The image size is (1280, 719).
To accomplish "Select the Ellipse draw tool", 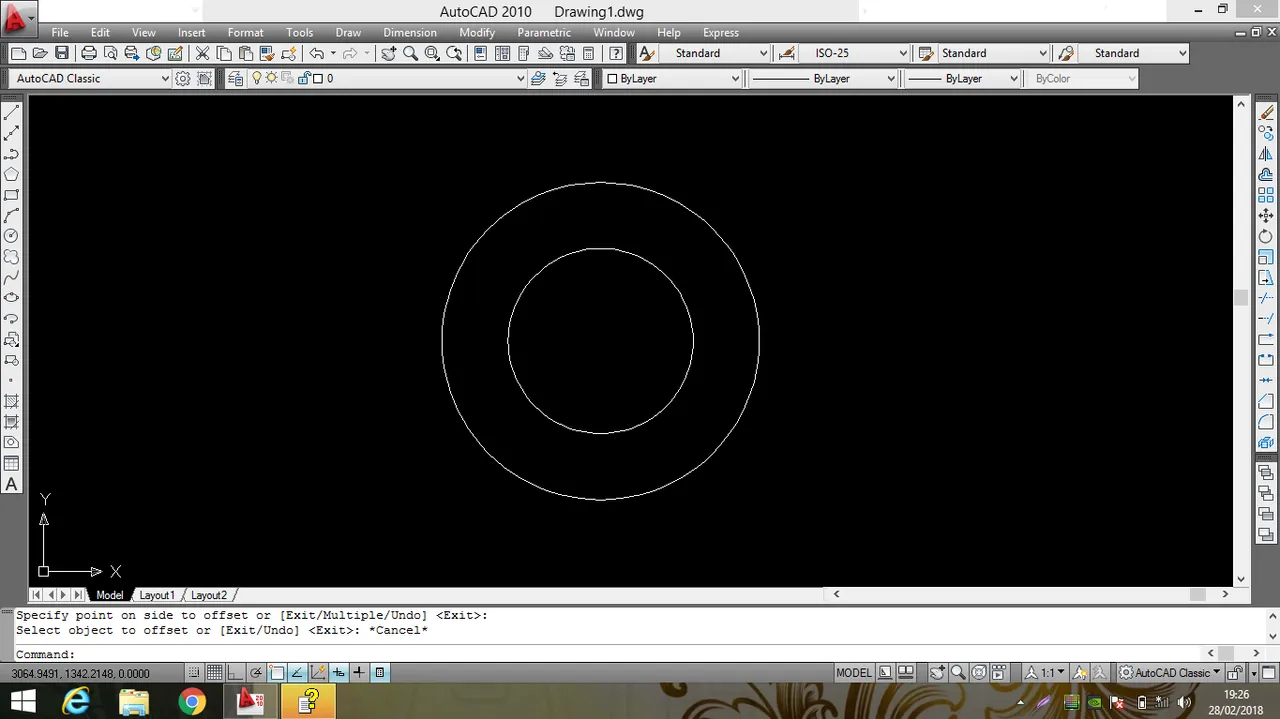I will coord(12,298).
